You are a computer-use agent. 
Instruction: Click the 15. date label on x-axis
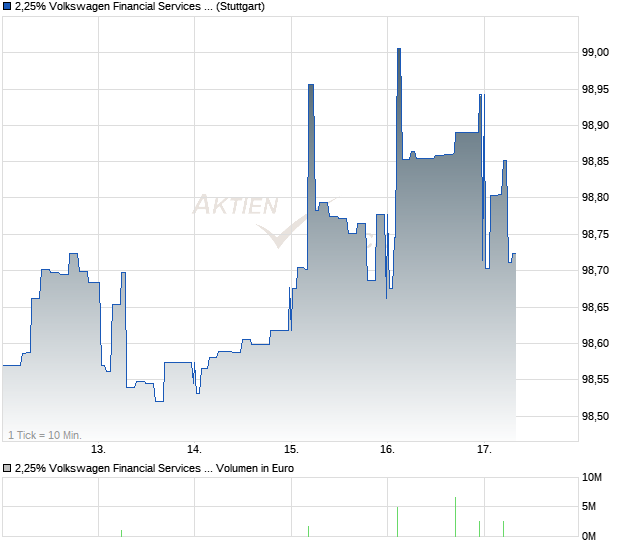(291, 449)
